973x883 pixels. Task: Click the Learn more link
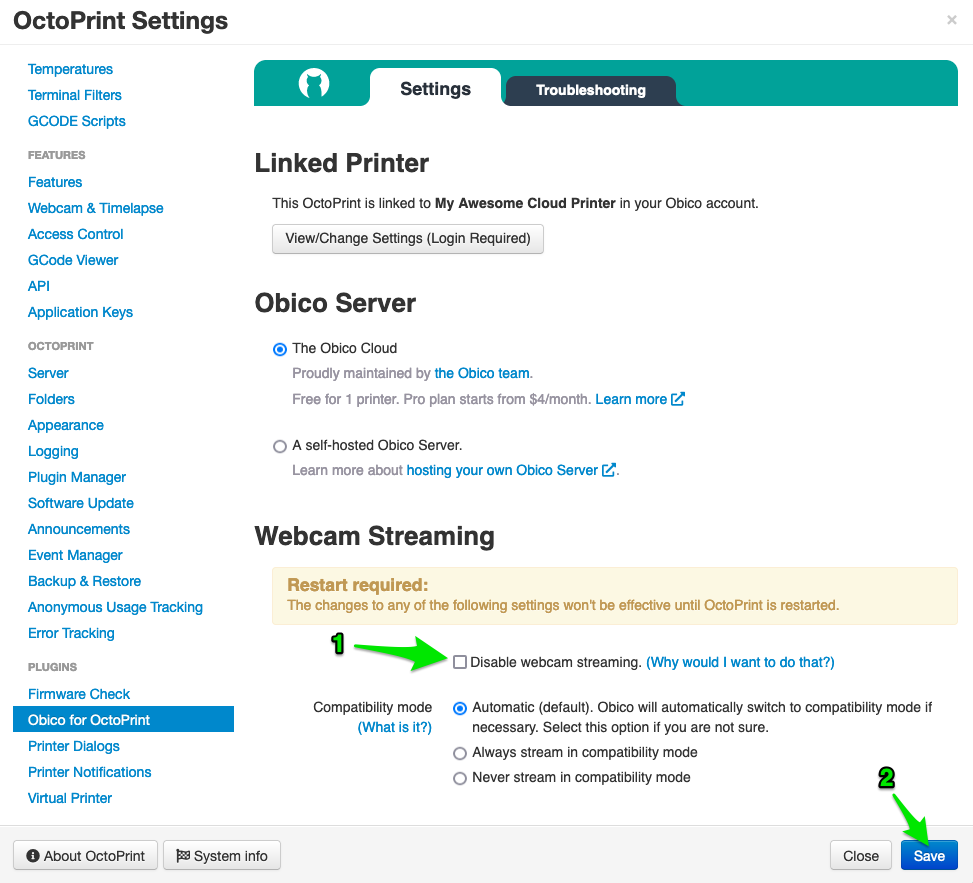click(x=631, y=399)
